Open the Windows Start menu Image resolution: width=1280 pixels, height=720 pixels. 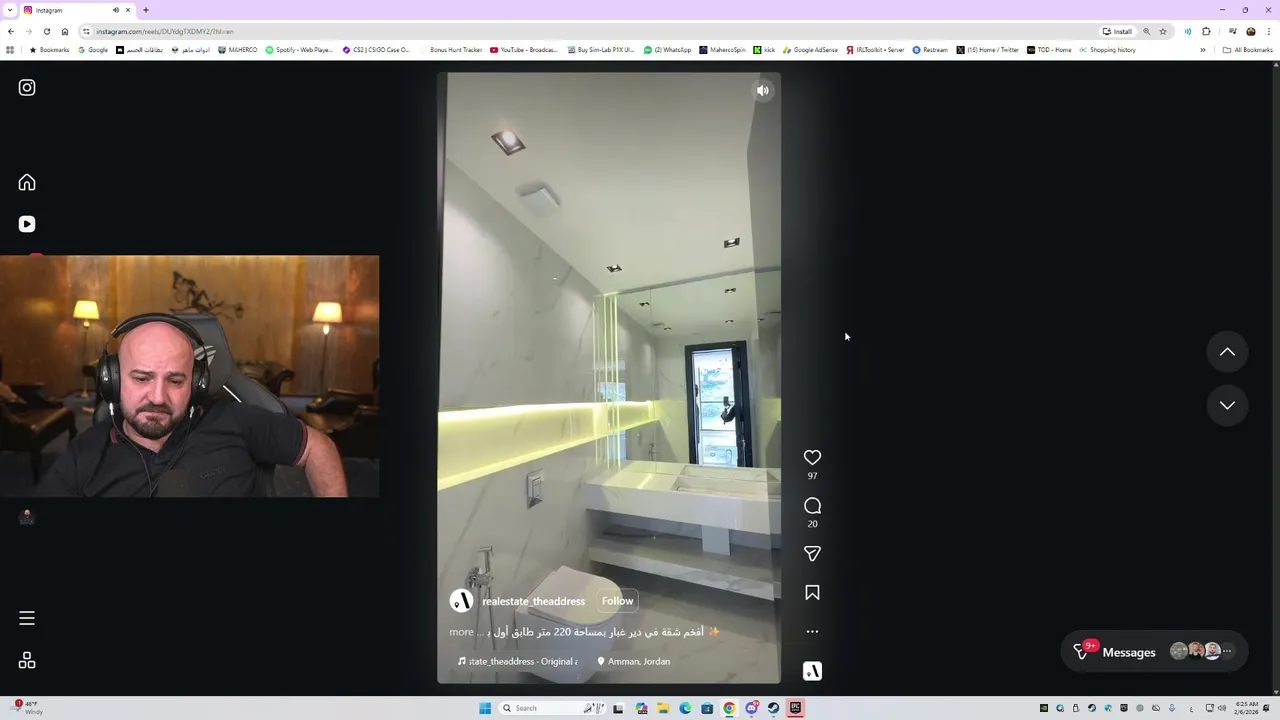[485, 708]
